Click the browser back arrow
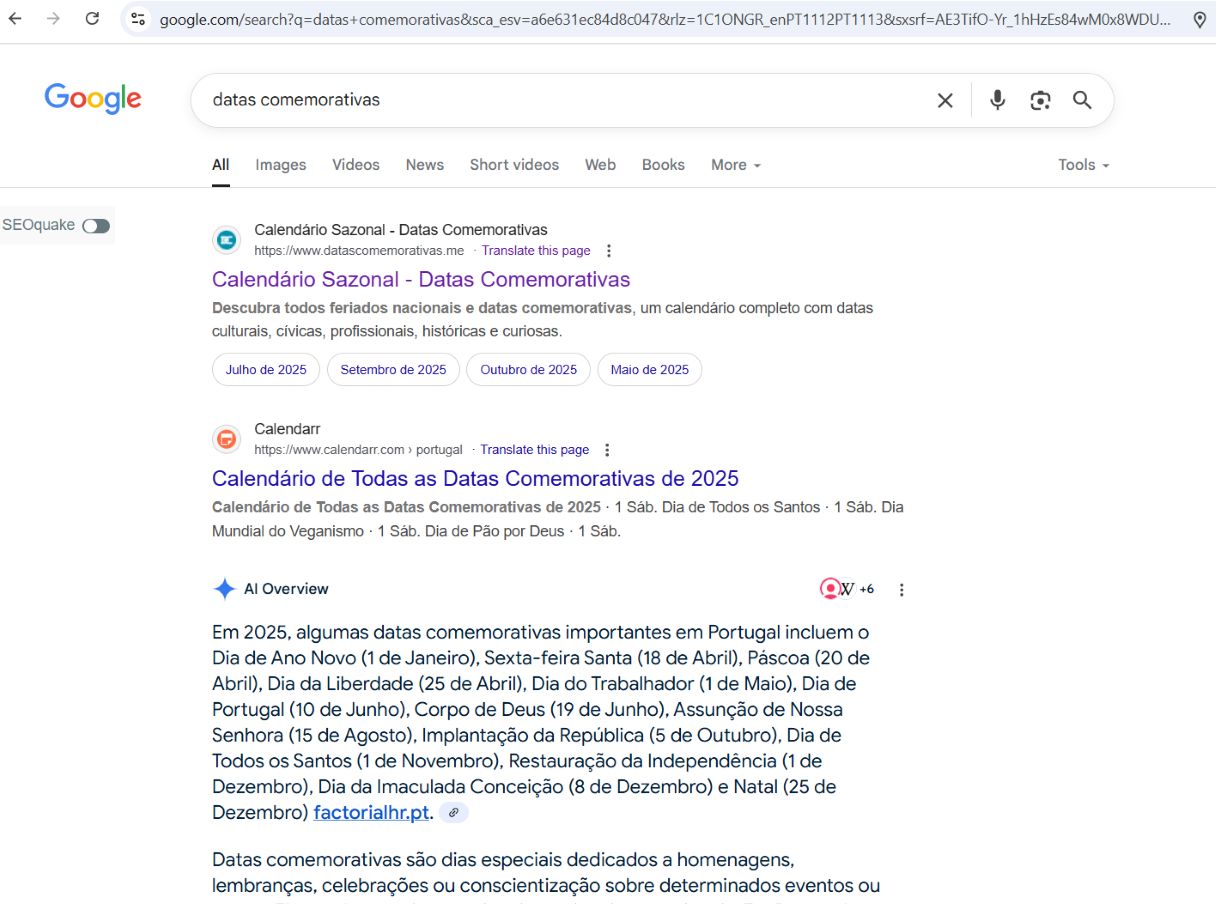1216x904 pixels. (15, 18)
